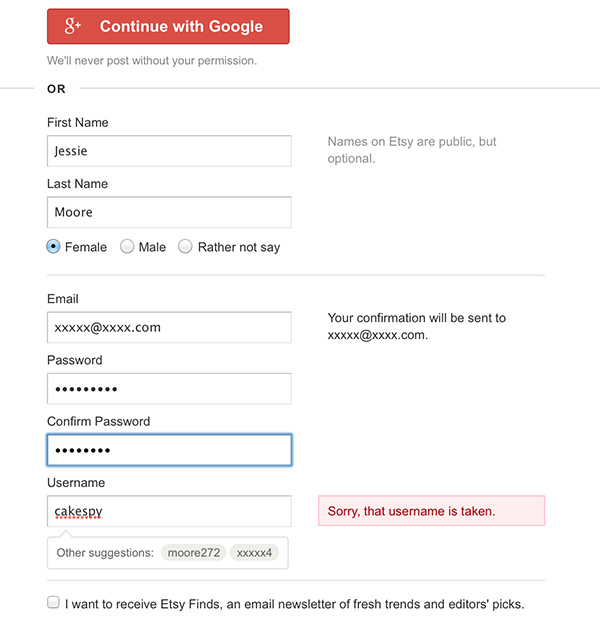Select the Male radio button
The image size is (600, 620).
[127, 247]
